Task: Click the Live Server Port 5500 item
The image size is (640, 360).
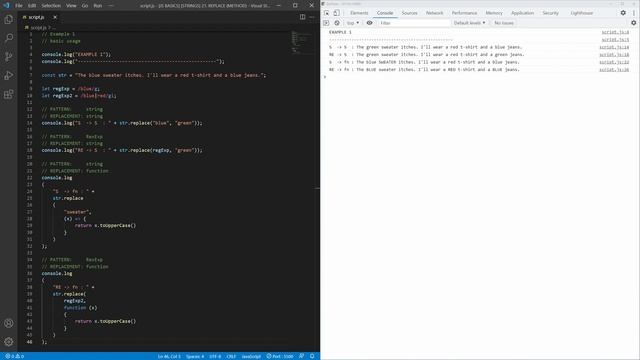Action: [280, 356]
